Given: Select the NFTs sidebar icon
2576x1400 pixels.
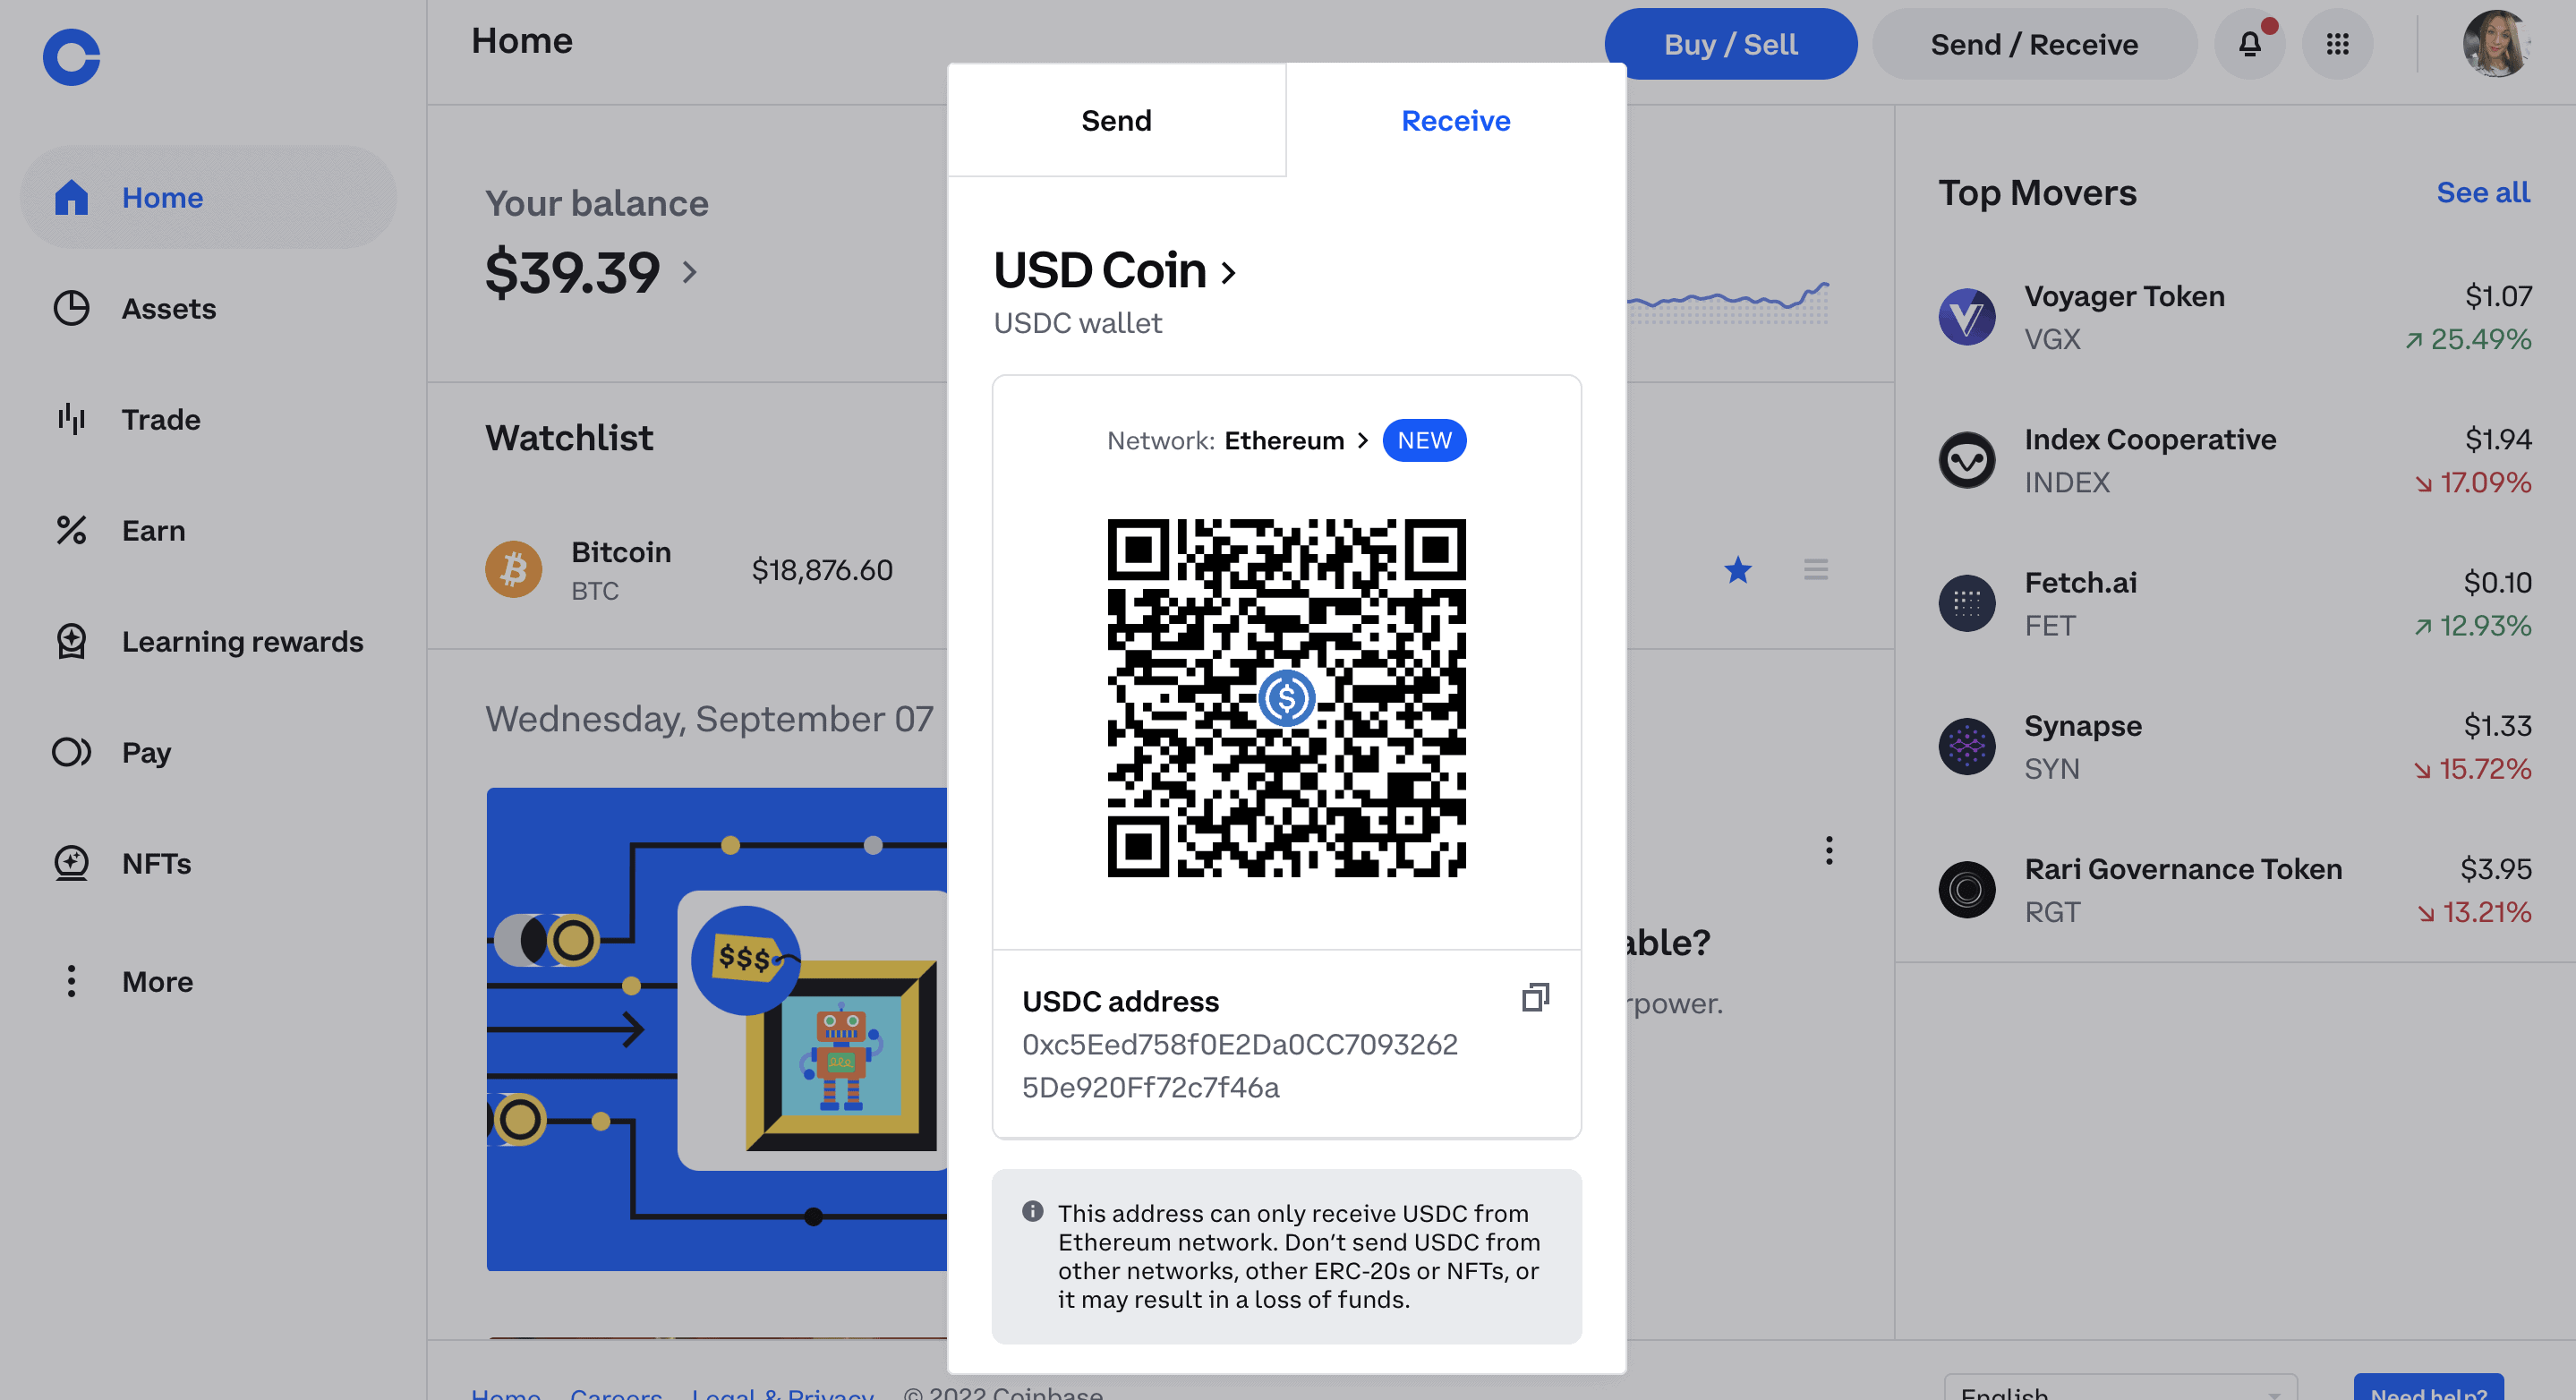Looking at the screenshot, I should pos(71,862).
